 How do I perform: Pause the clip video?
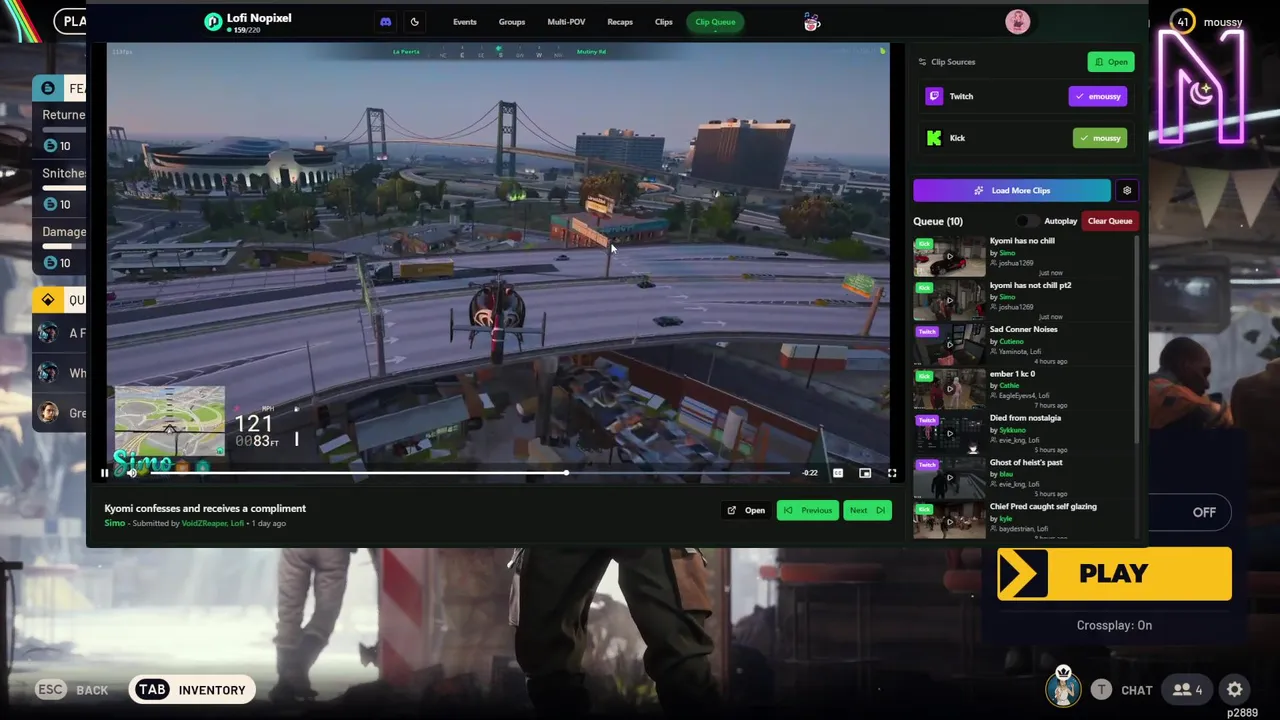[x=104, y=473]
